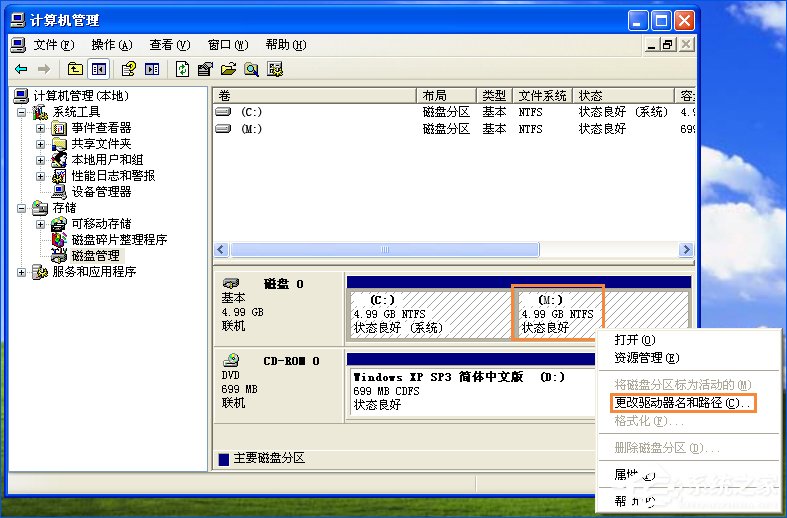Expand the 服务和应用程序 tree node
Image resolution: width=787 pixels, height=518 pixels.
pyautogui.click(x=21, y=272)
